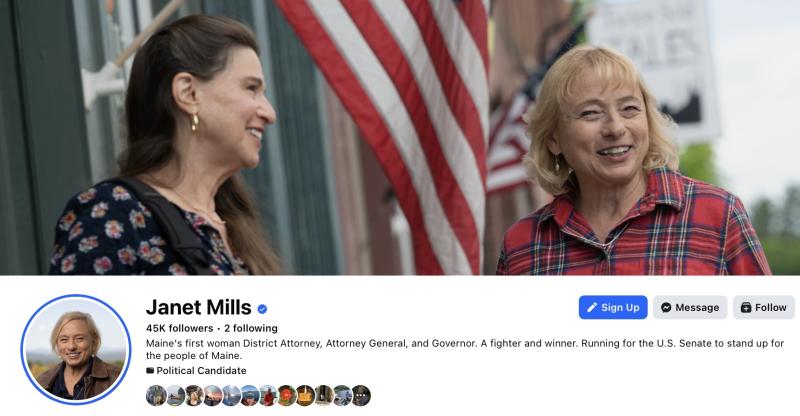Follow the Janet Mills page

(x=764, y=307)
